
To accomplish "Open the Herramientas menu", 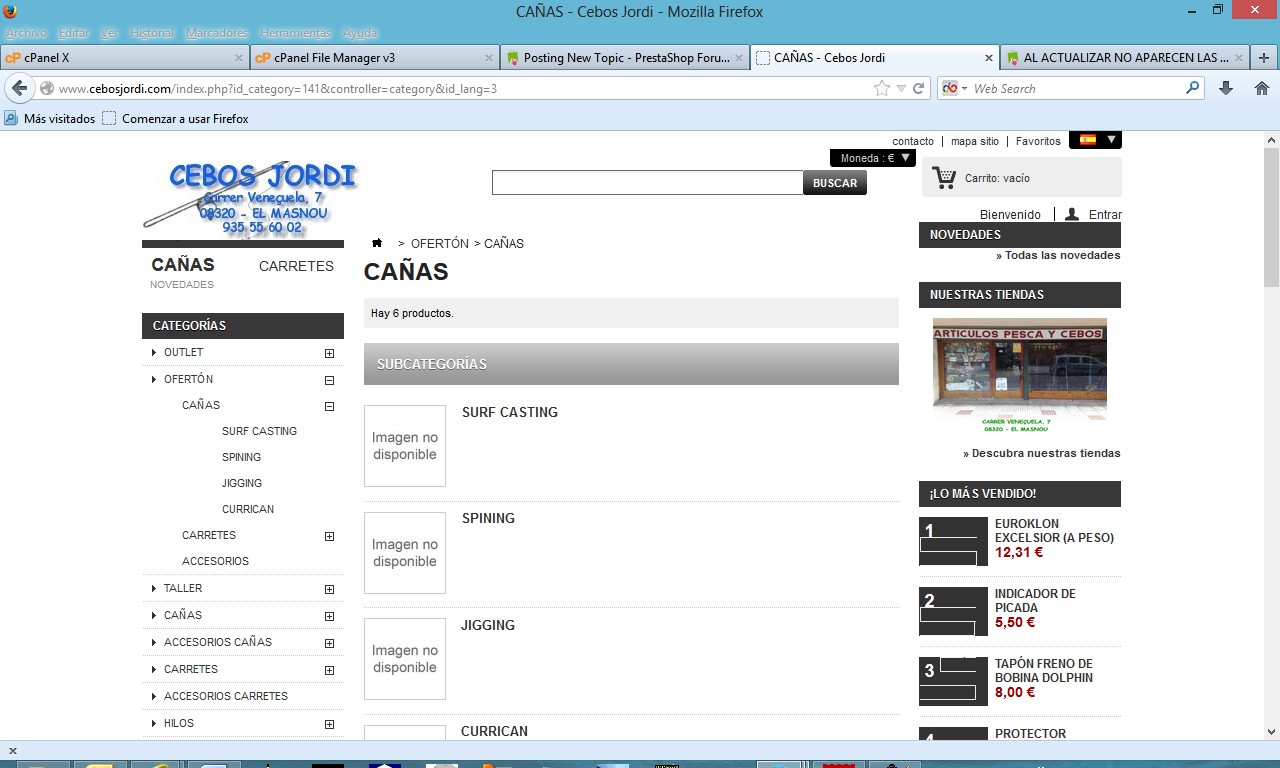I will [x=295, y=33].
